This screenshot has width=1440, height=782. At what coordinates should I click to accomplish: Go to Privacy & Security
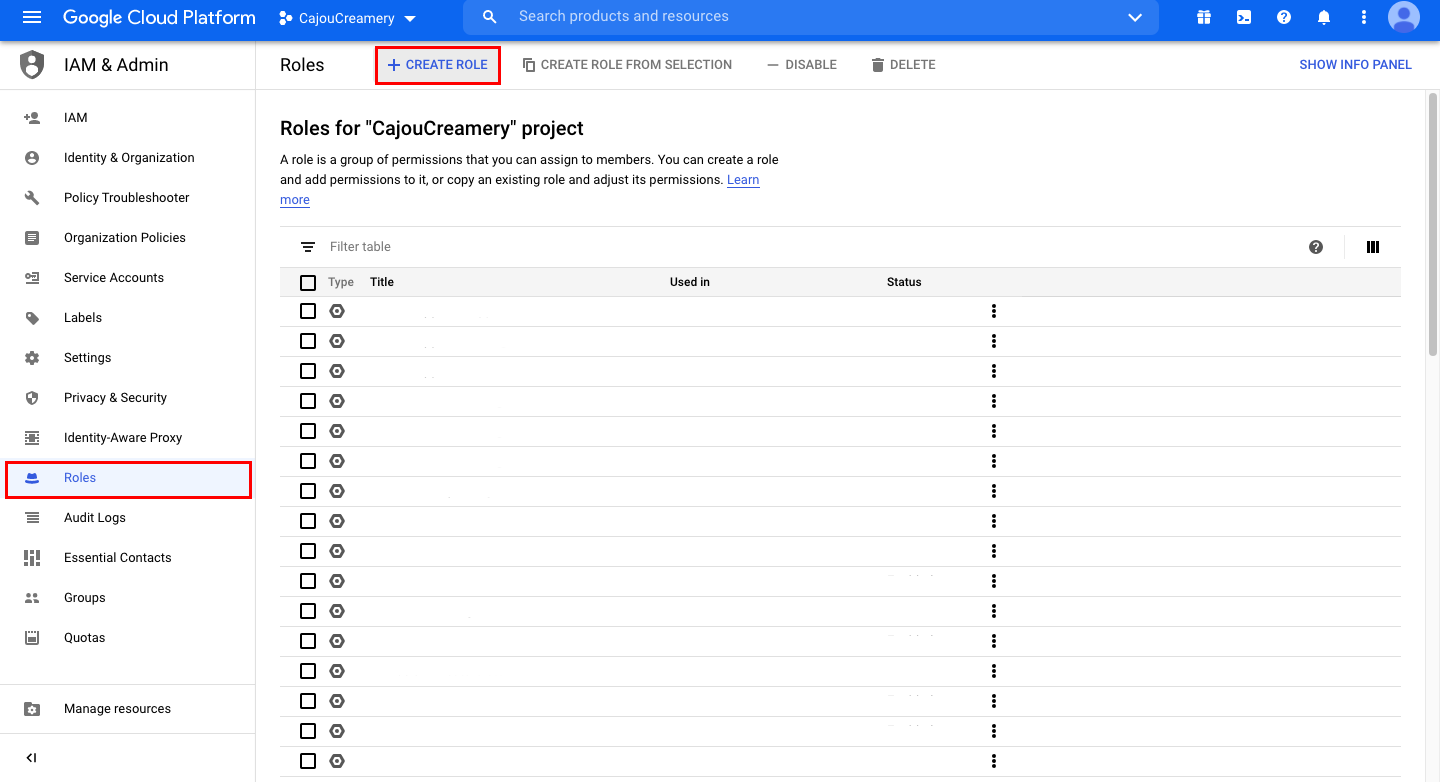click(115, 398)
